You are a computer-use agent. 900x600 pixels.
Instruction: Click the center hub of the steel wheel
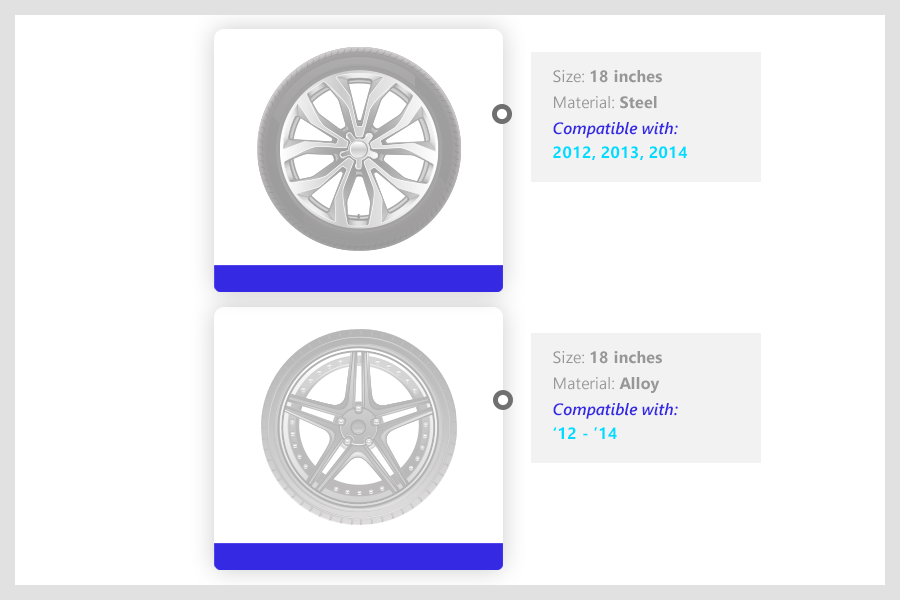point(358,148)
